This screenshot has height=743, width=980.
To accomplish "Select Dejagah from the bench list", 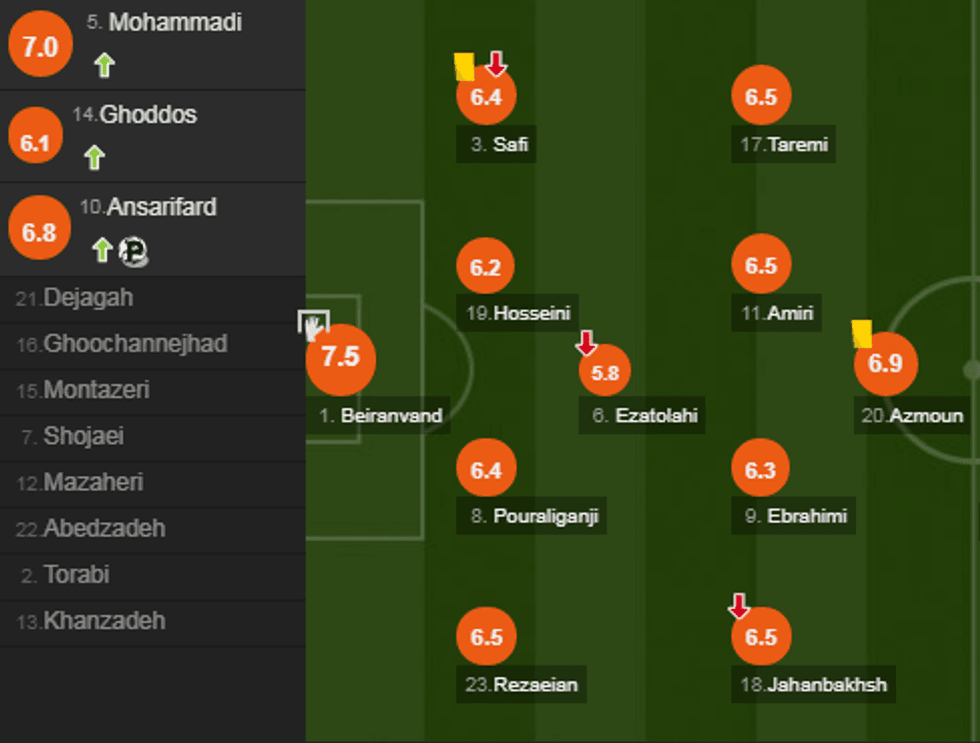I will click(88, 298).
